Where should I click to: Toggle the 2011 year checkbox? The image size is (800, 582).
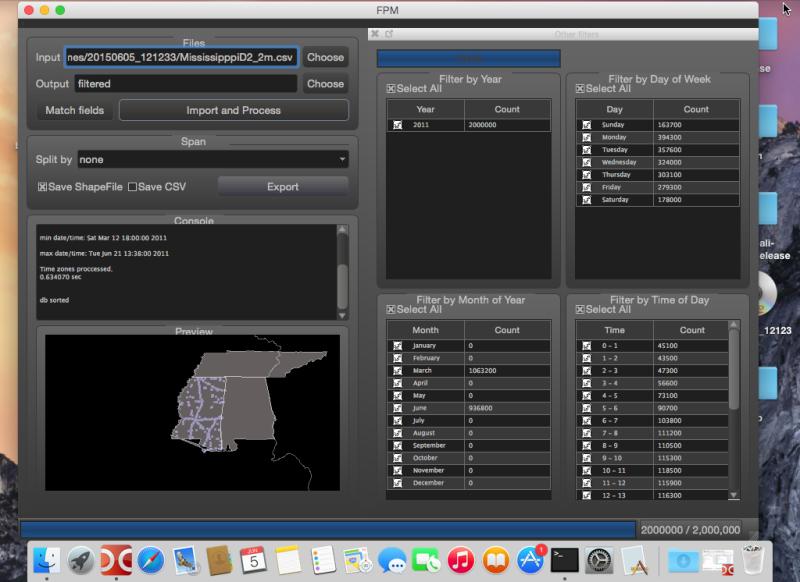click(x=397, y=125)
